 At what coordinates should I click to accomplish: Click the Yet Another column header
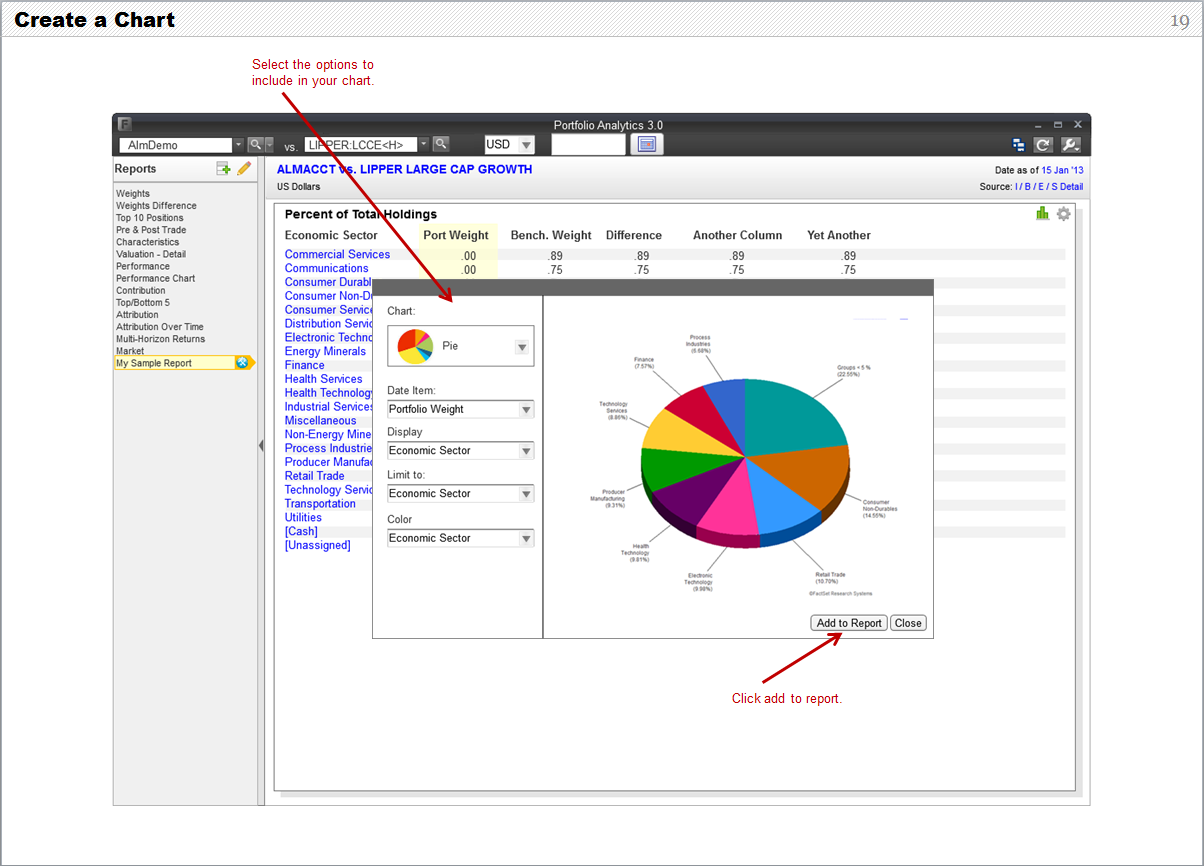(x=839, y=236)
